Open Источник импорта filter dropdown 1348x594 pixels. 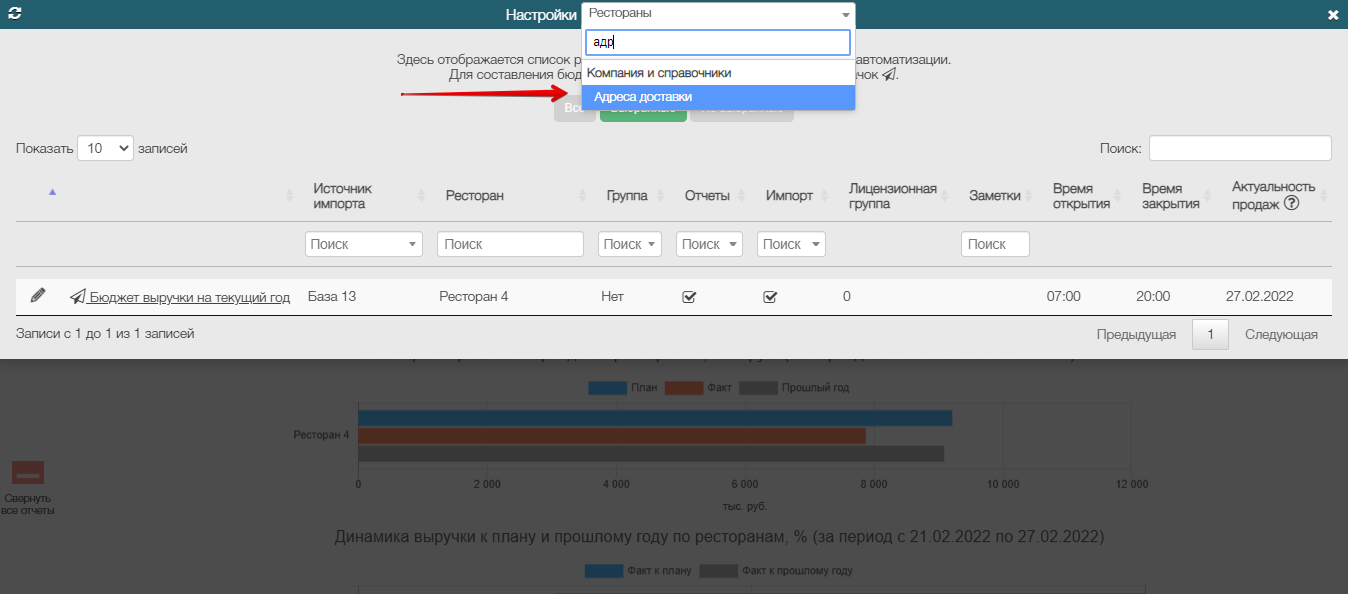364,244
